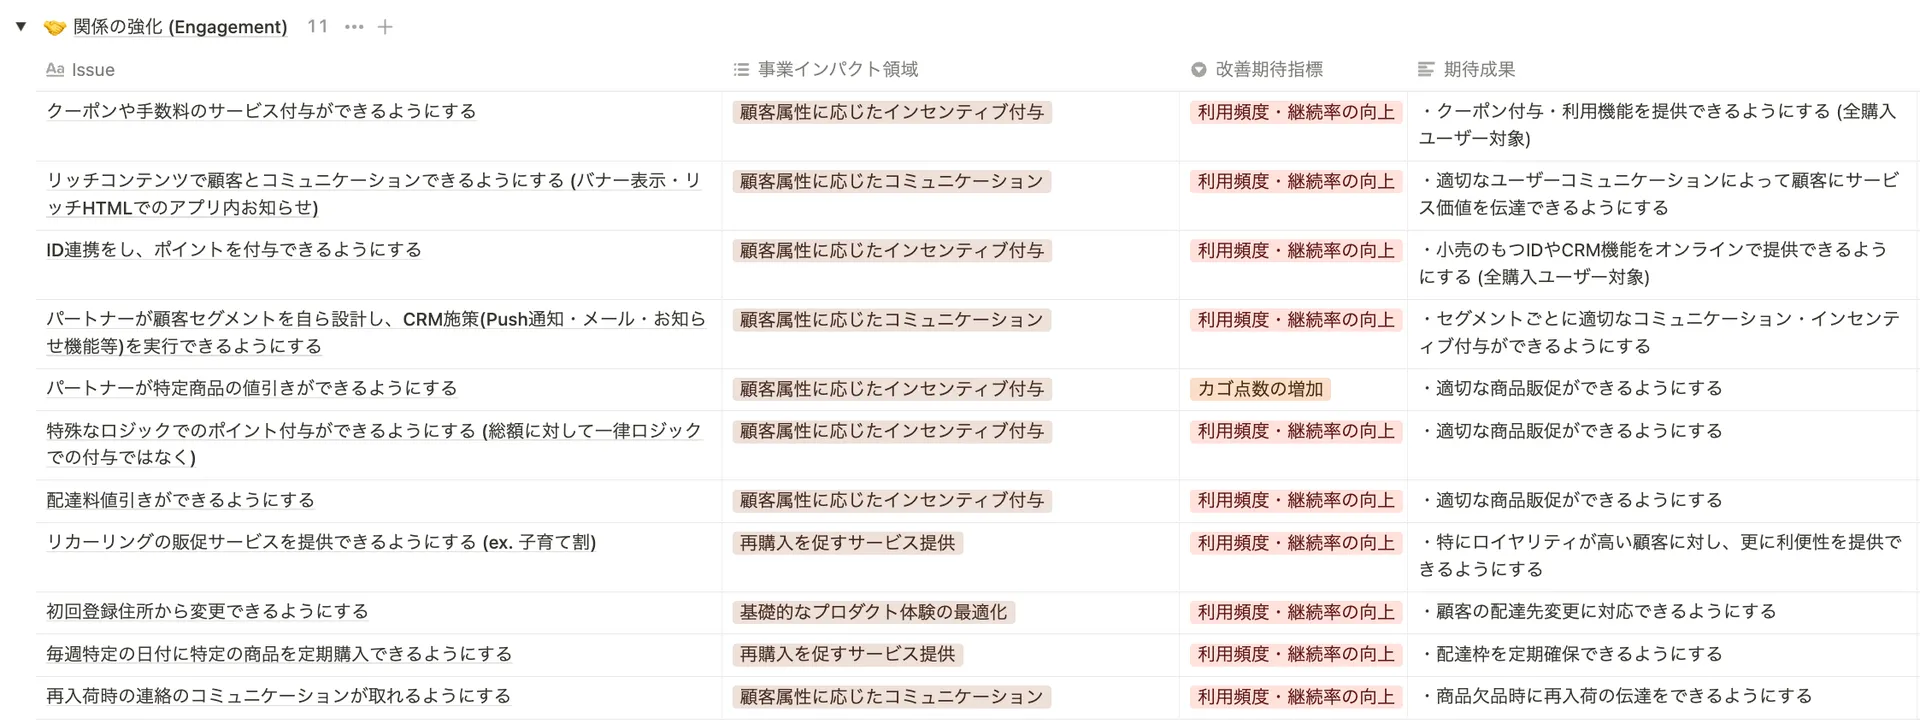The image size is (1920, 723).
Task: Open the 改善期待指標 column header menu
Action: pyautogui.click(x=1268, y=70)
